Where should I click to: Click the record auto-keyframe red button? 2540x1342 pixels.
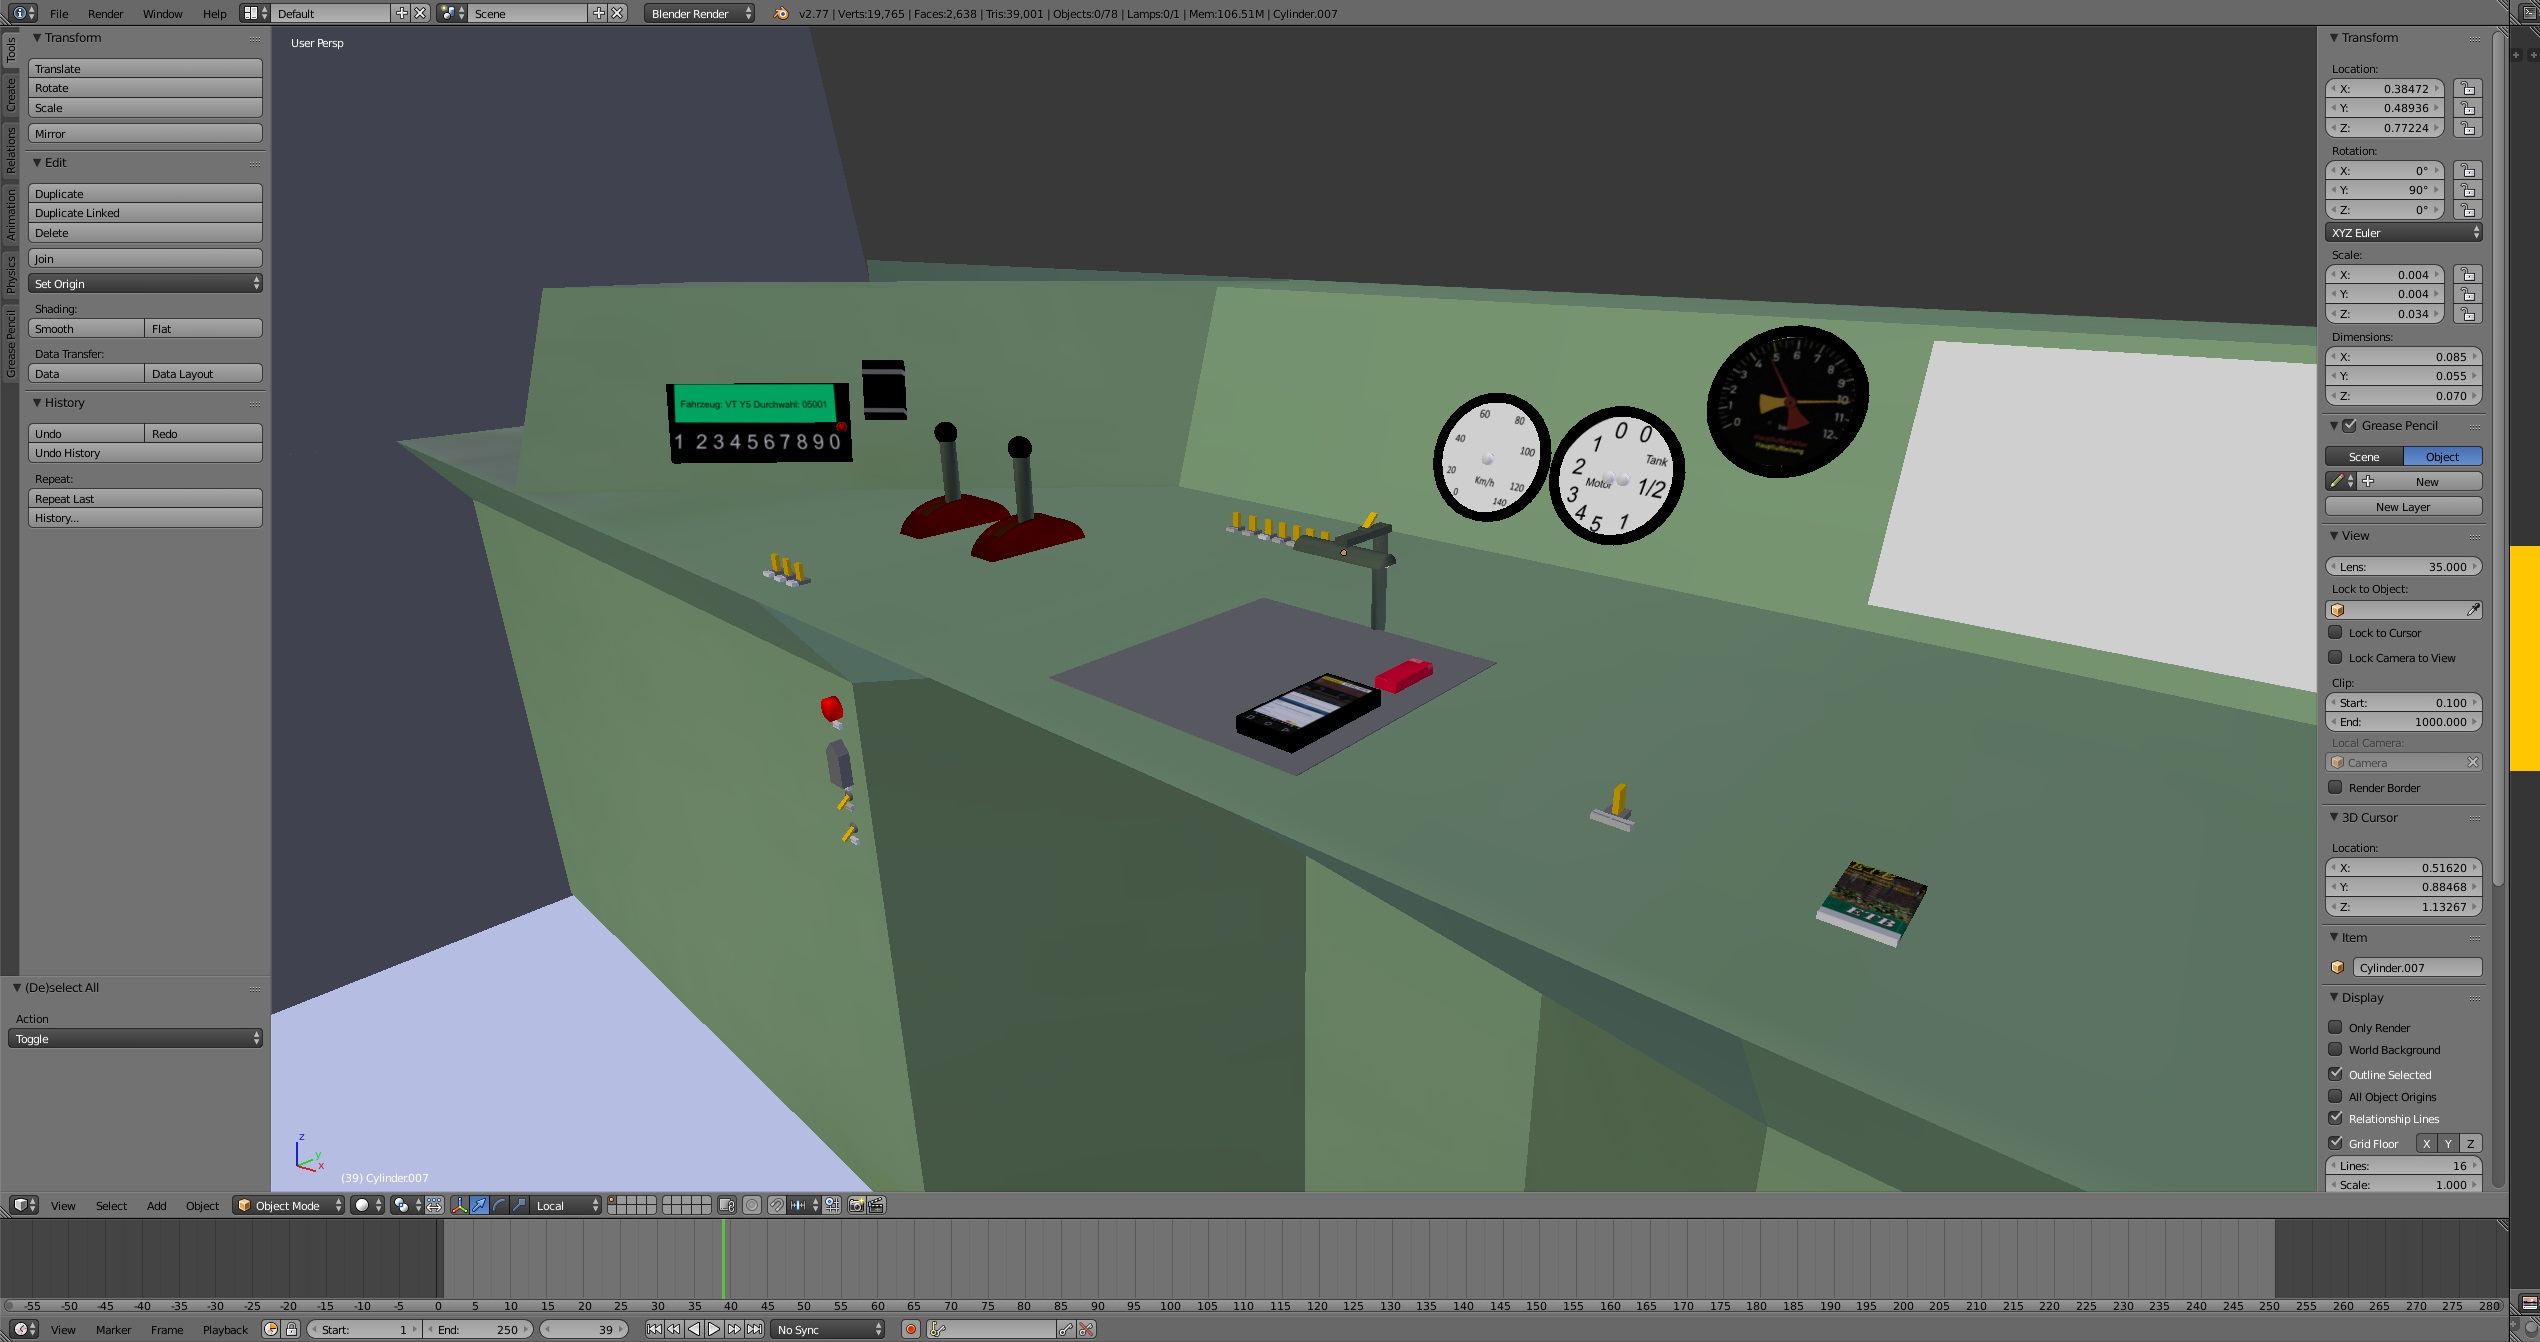(x=910, y=1329)
